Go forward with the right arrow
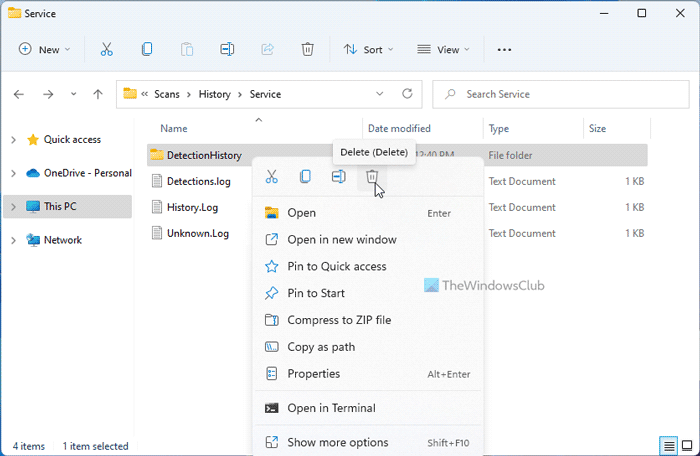The image size is (700, 456). 48,94
